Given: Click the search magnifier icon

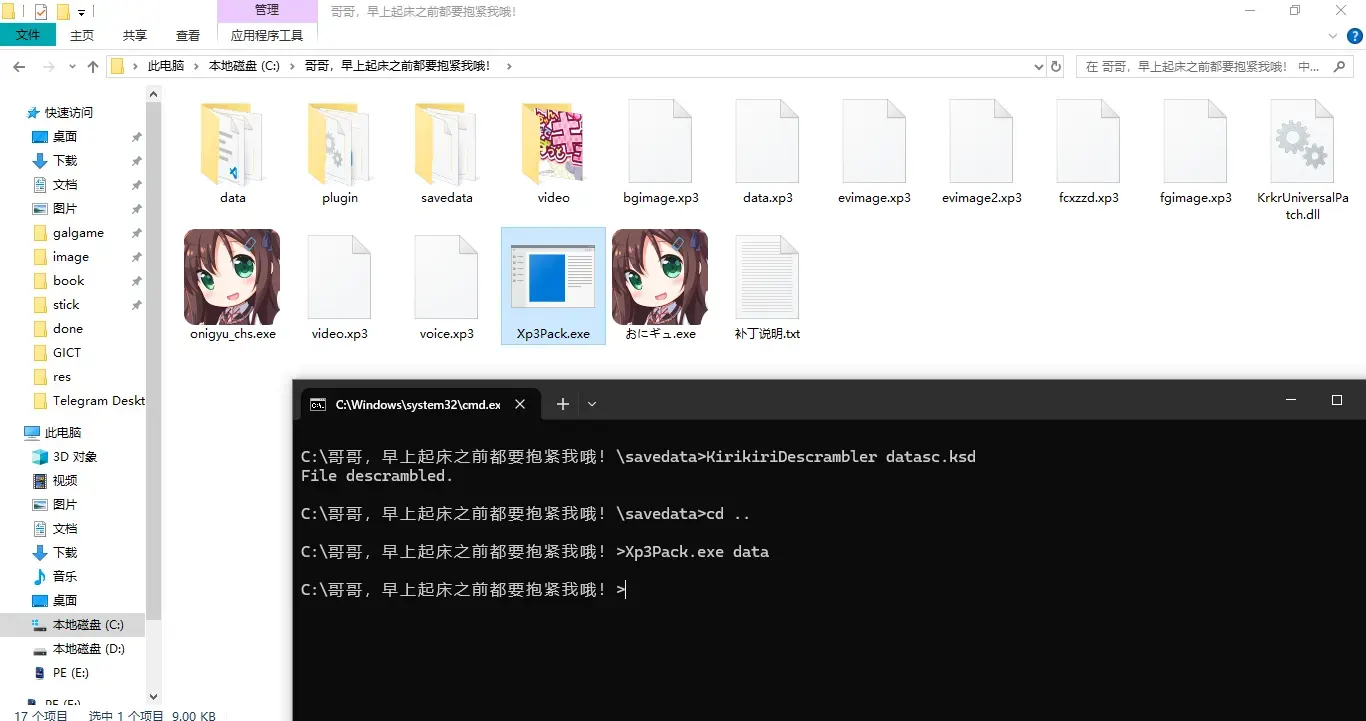Looking at the screenshot, I should (1340, 66).
